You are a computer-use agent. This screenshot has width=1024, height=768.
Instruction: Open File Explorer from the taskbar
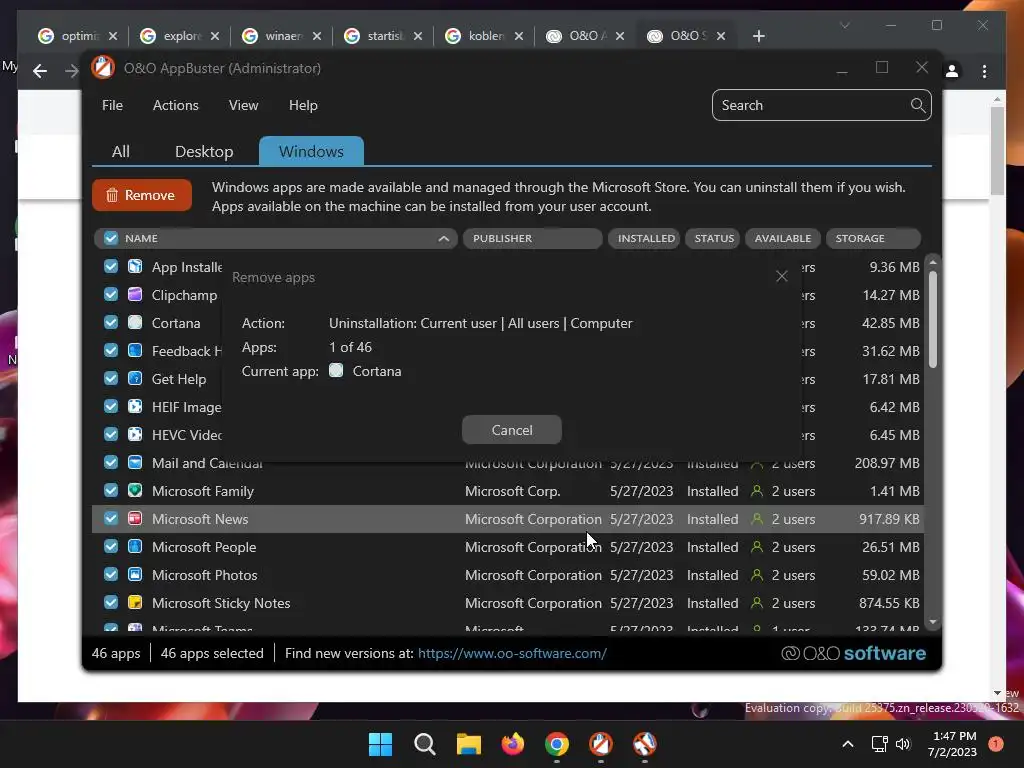point(469,744)
